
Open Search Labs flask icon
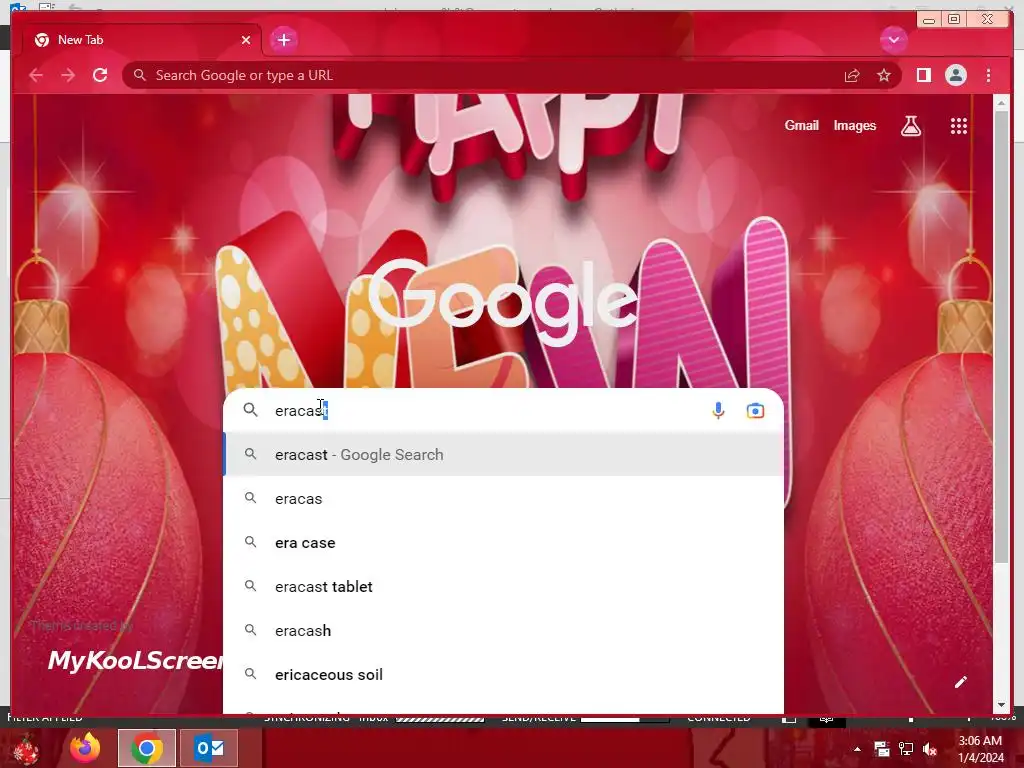(x=910, y=126)
